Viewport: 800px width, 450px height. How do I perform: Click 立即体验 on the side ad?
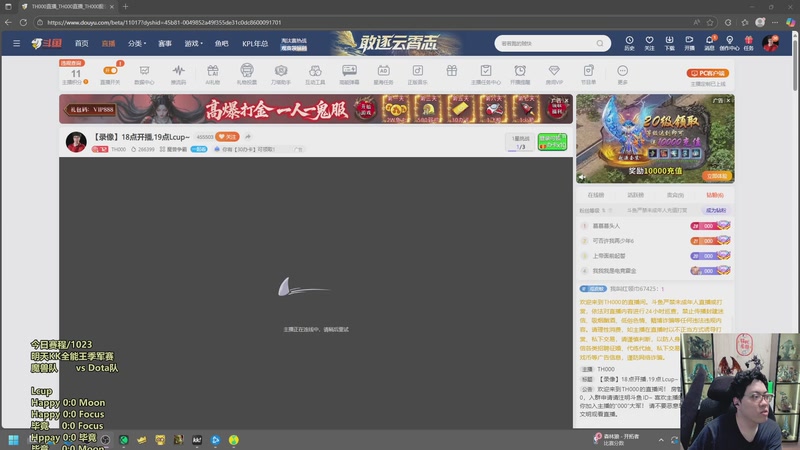(x=717, y=176)
